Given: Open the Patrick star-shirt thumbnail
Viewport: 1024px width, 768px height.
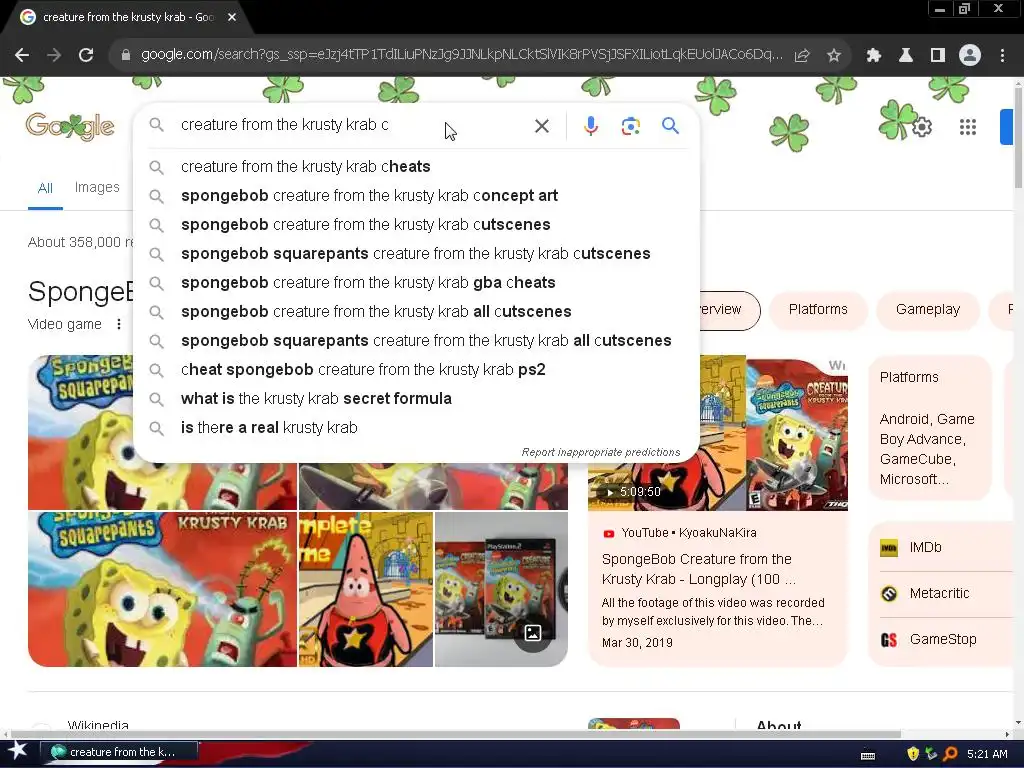Looking at the screenshot, I should click(366, 589).
